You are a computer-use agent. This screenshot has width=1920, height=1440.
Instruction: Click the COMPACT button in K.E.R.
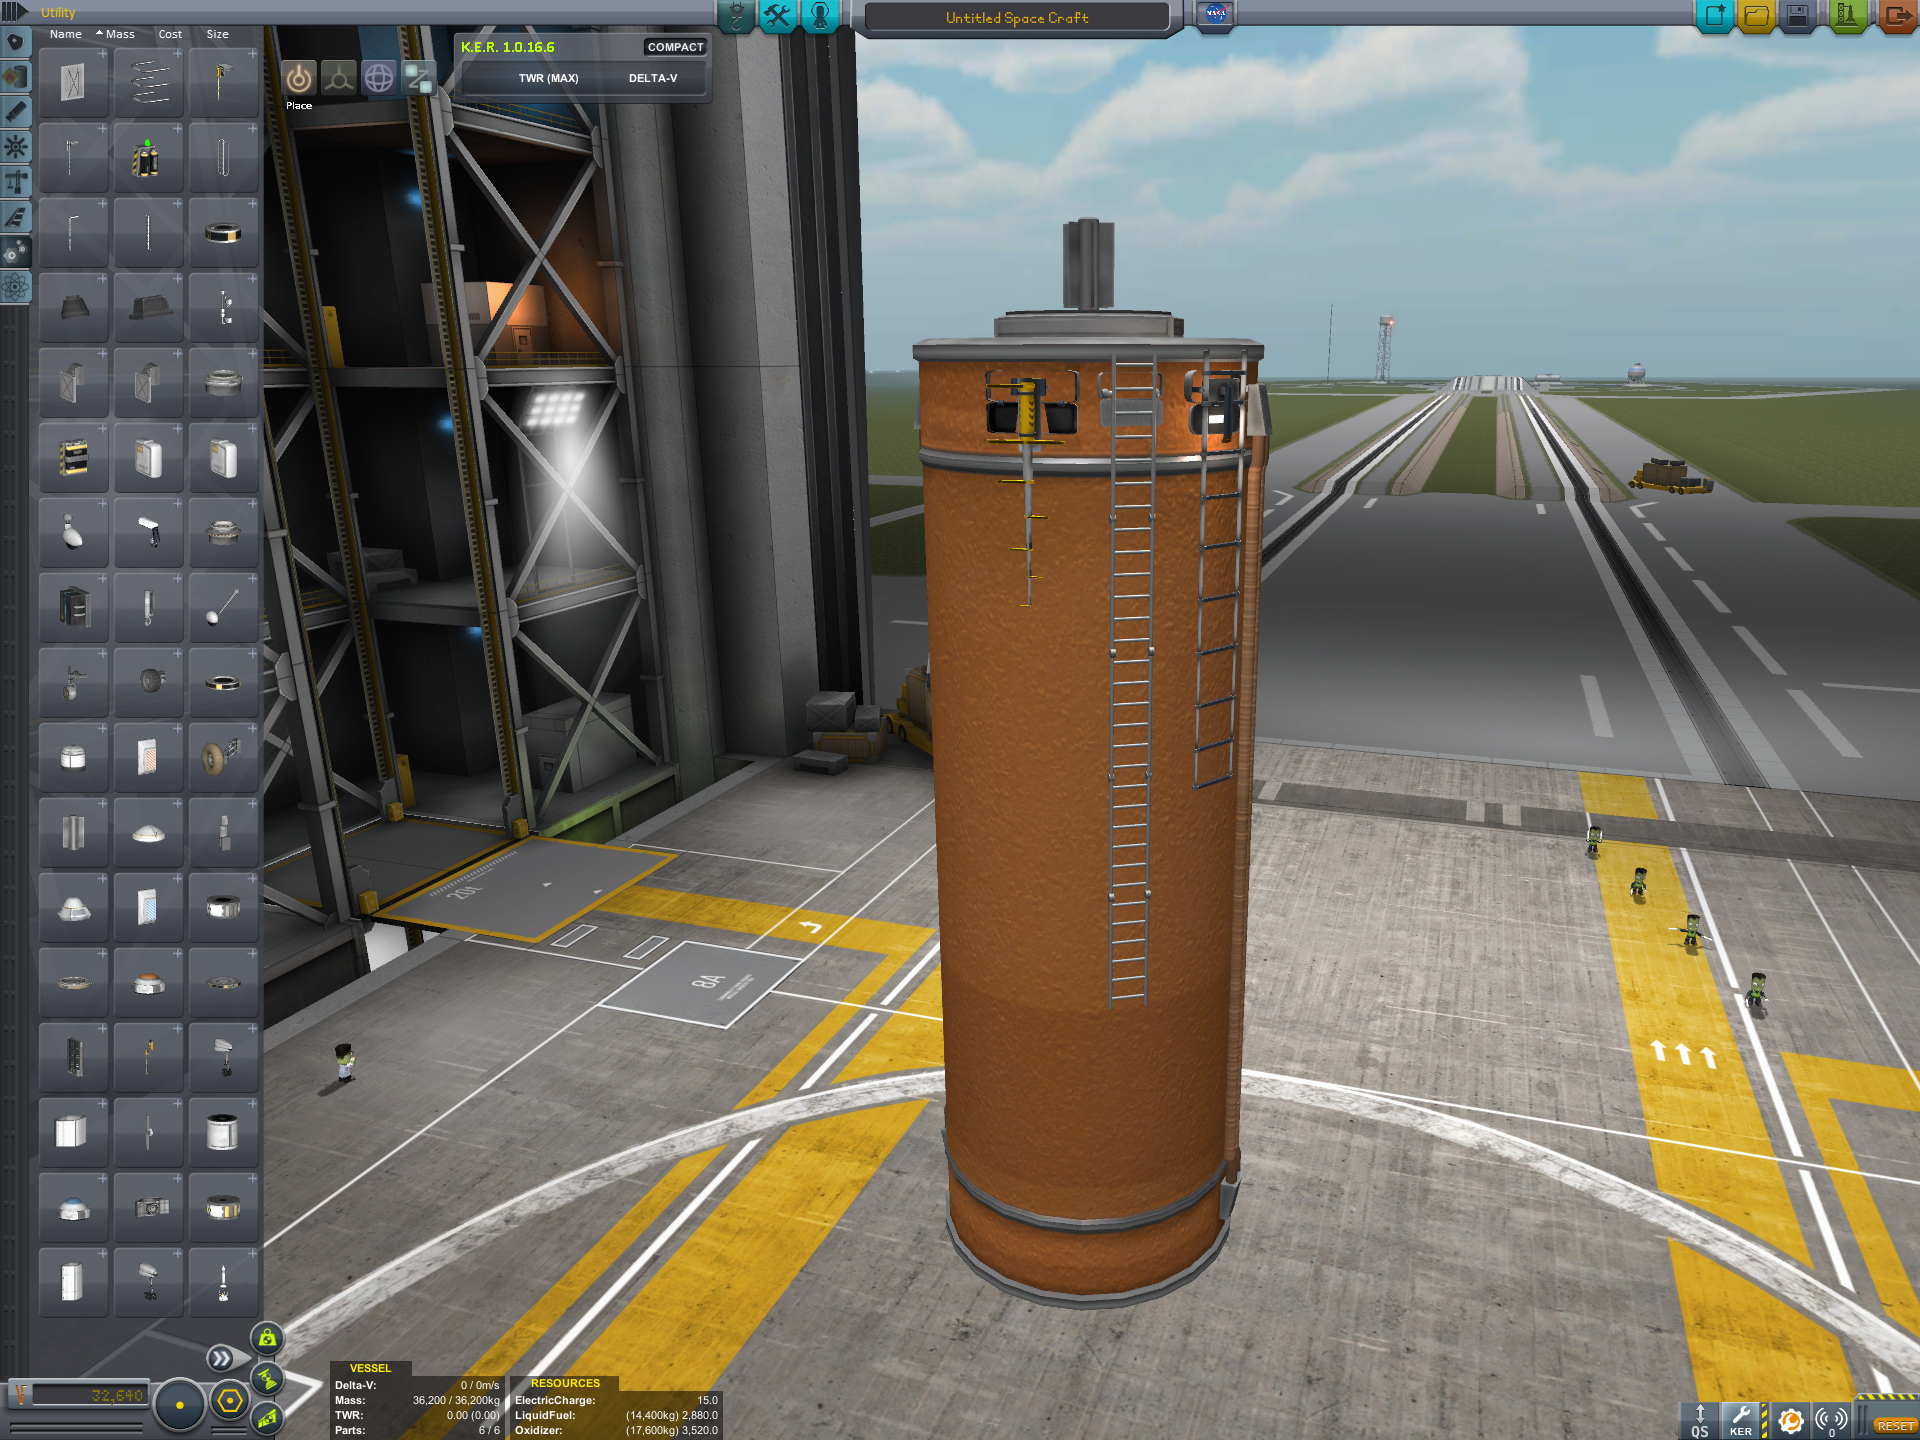pyautogui.click(x=675, y=47)
